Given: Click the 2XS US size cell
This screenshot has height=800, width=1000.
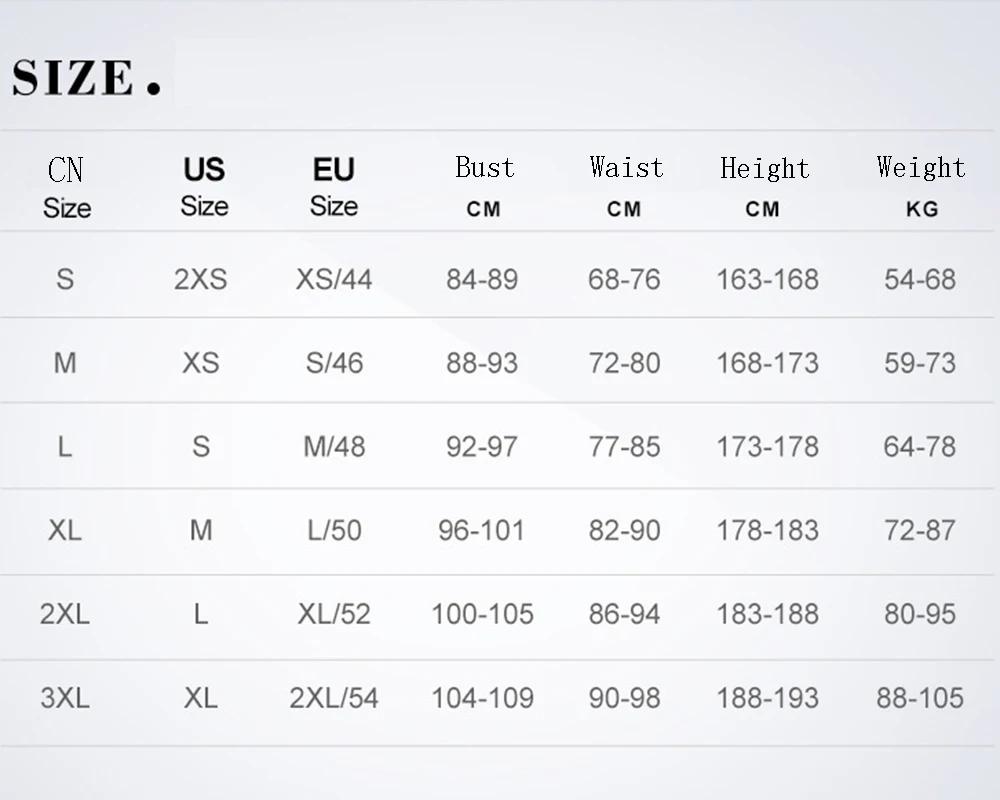Looking at the screenshot, I should tap(201, 279).
